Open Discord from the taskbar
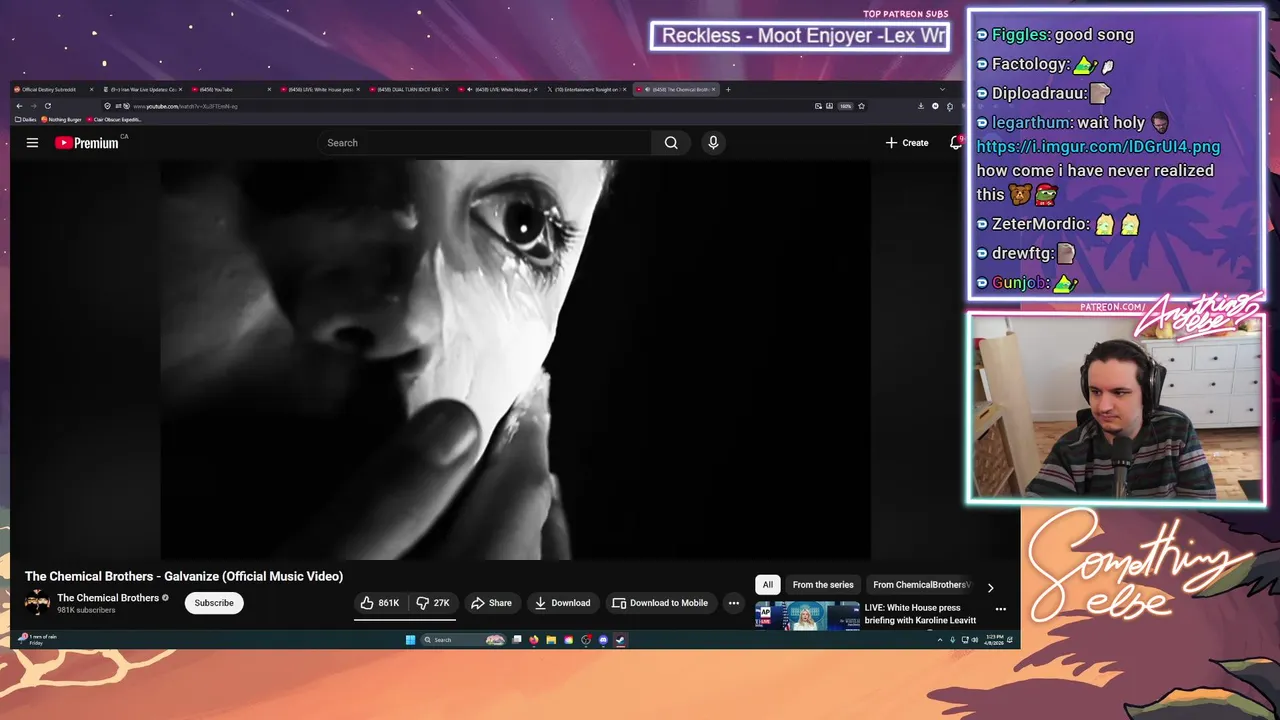 click(x=603, y=640)
